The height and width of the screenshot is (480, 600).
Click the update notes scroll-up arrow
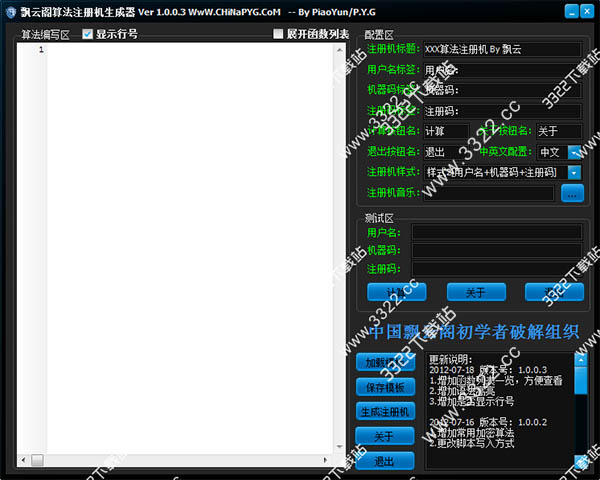pyautogui.click(x=580, y=360)
